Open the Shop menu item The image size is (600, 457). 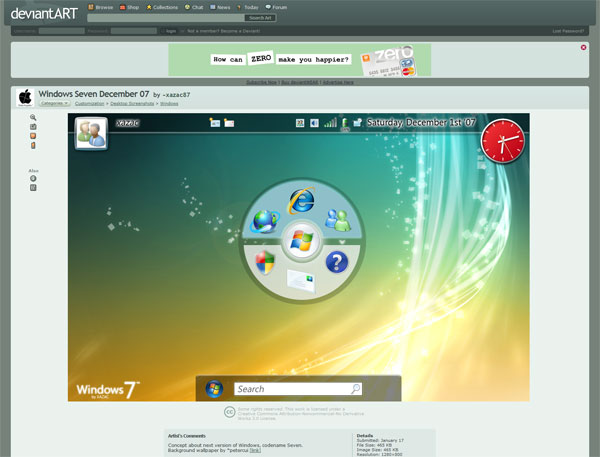tap(129, 7)
